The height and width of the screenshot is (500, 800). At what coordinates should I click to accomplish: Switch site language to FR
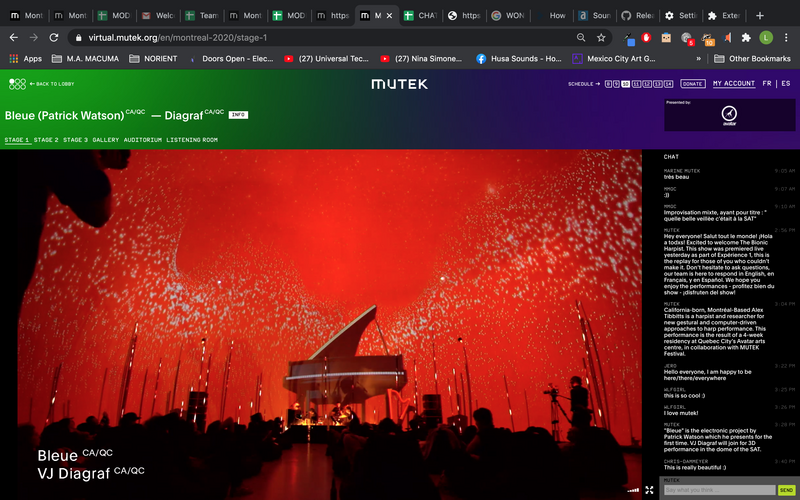click(767, 83)
